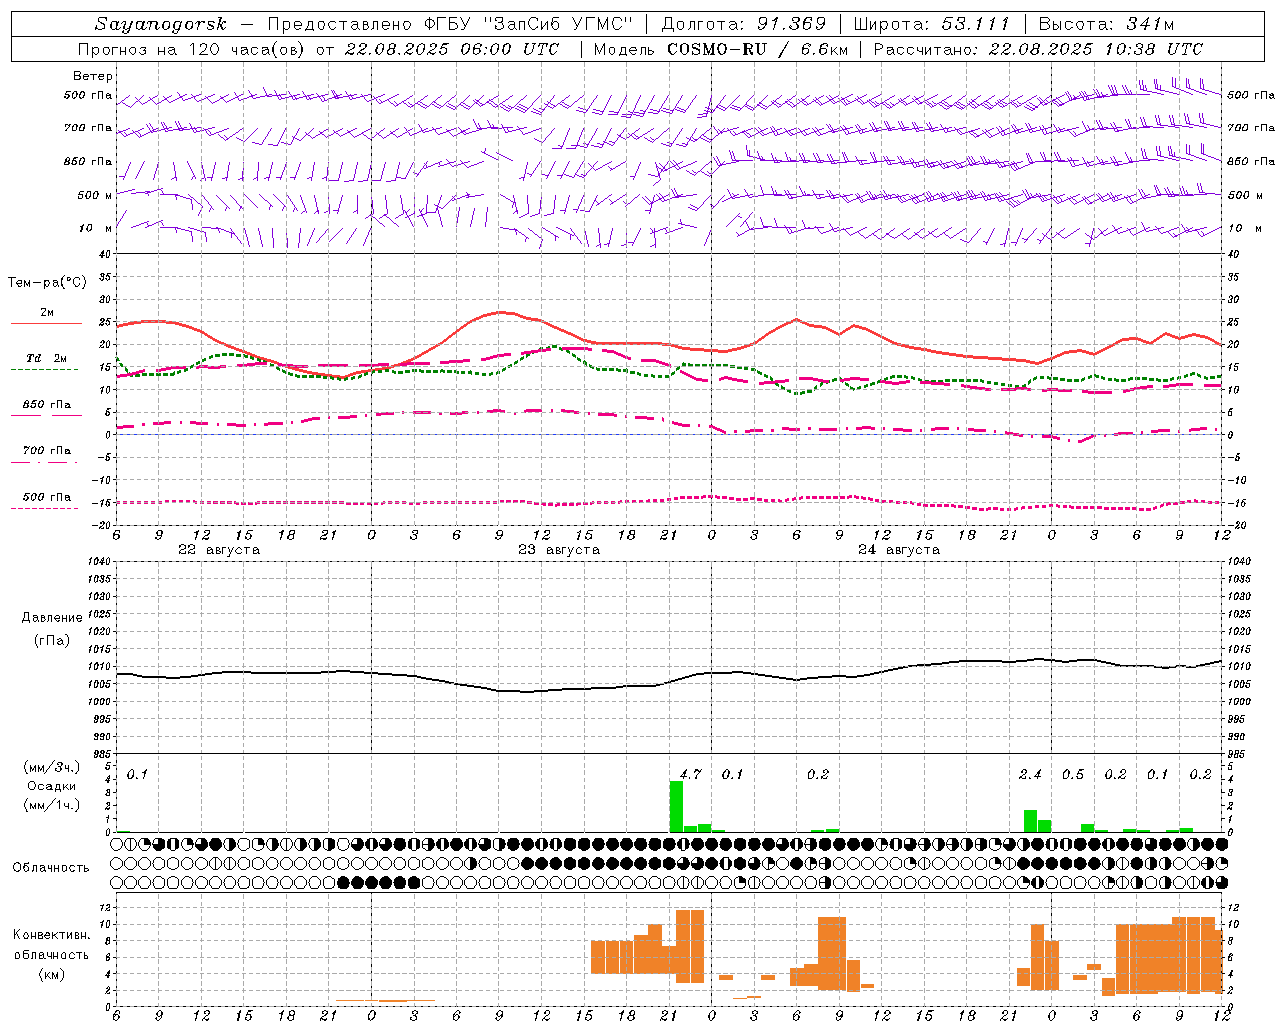Screen dimensions: 1280x1024
Task: Click the "2.4" precipitation total value
Action: tap(1030, 774)
